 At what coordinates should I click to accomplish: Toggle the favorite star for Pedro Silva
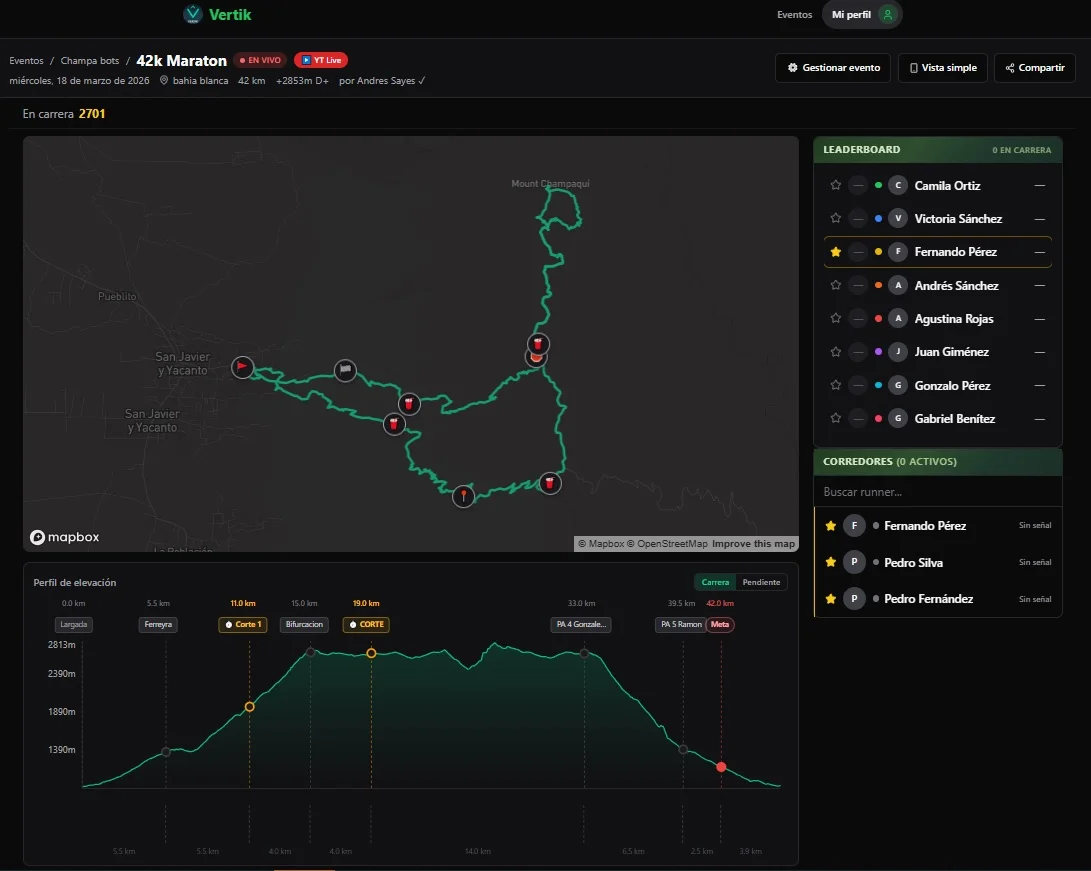pyautogui.click(x=830, y=562)
